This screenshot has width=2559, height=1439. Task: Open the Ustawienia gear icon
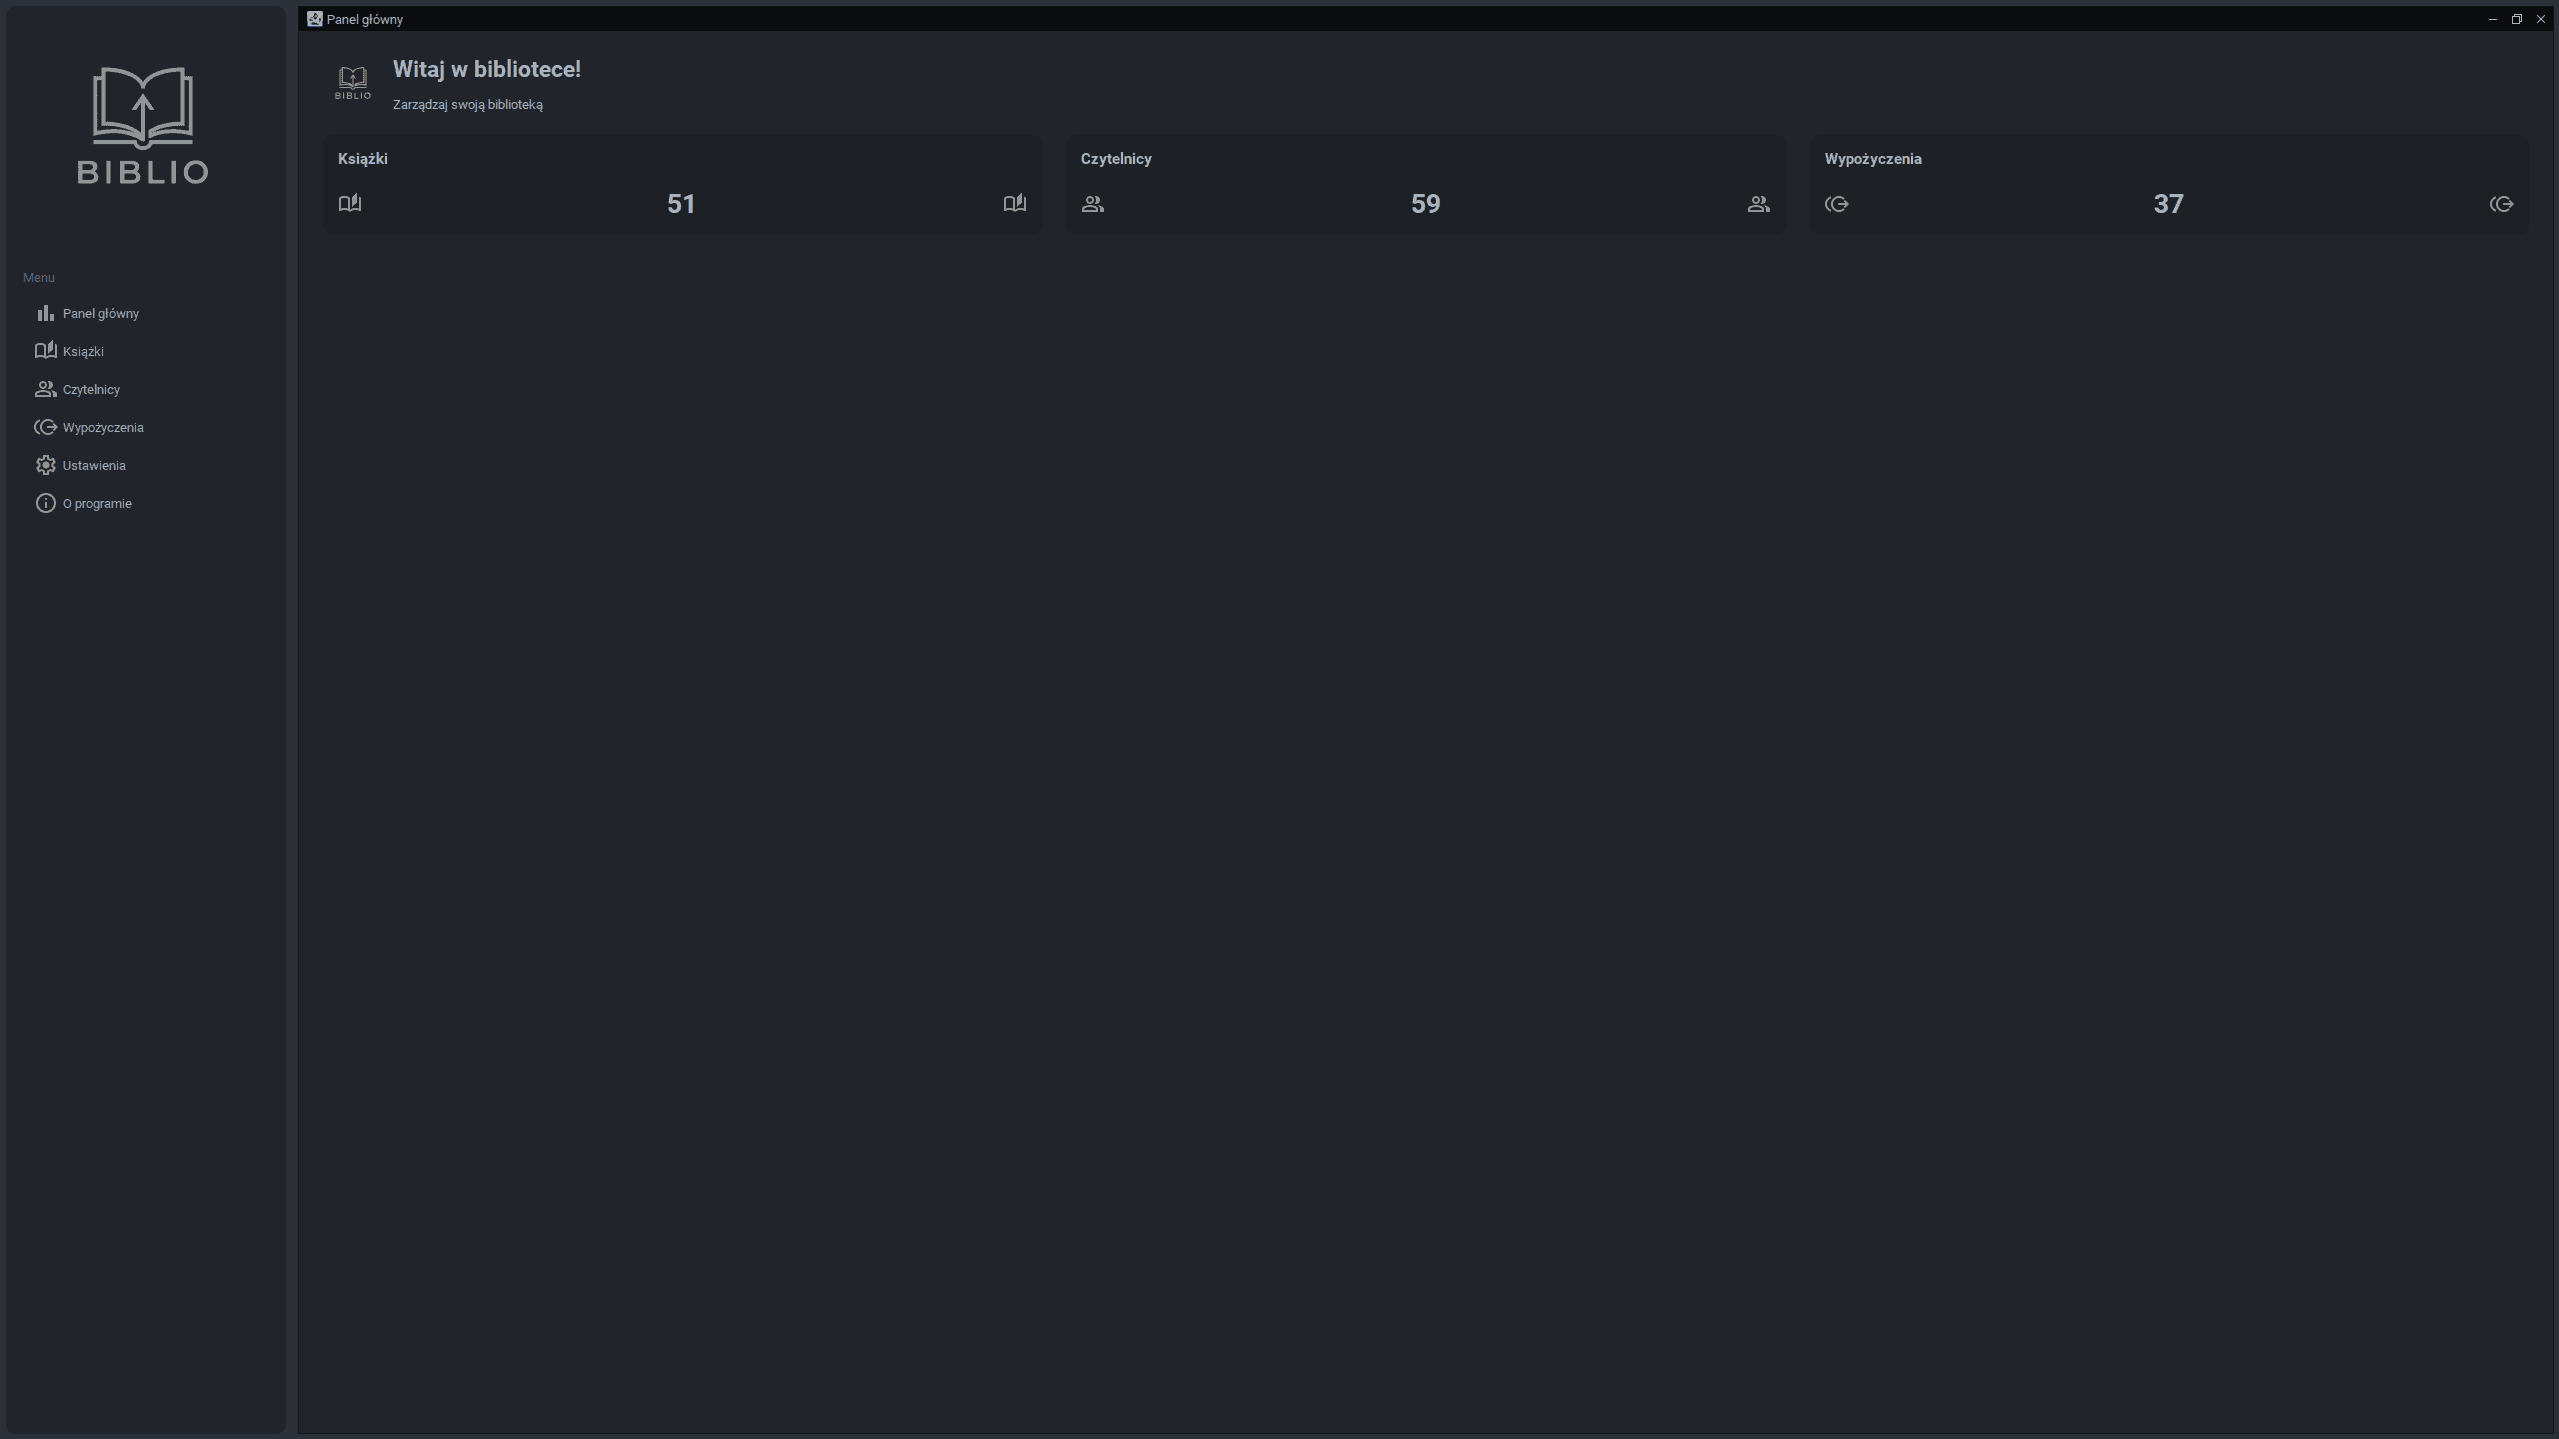(45, 465)
